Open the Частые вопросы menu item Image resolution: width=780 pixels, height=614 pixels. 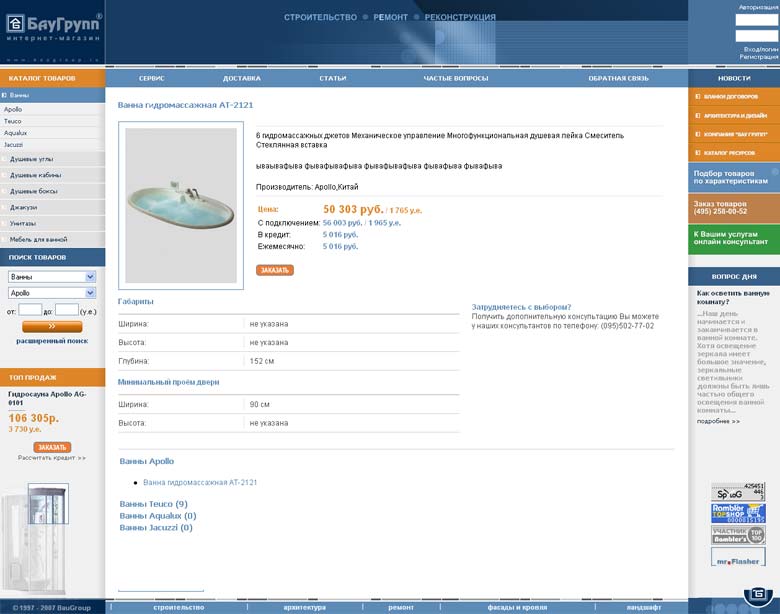(456, 78)
